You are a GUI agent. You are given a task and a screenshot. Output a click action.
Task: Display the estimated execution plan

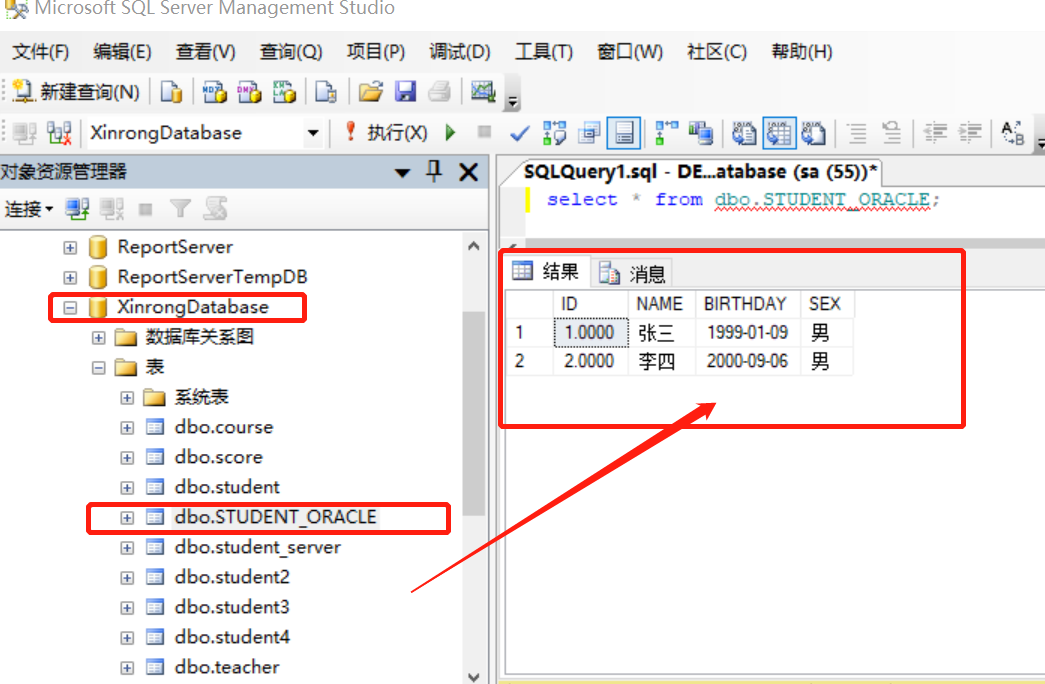[x=554, y=133]
